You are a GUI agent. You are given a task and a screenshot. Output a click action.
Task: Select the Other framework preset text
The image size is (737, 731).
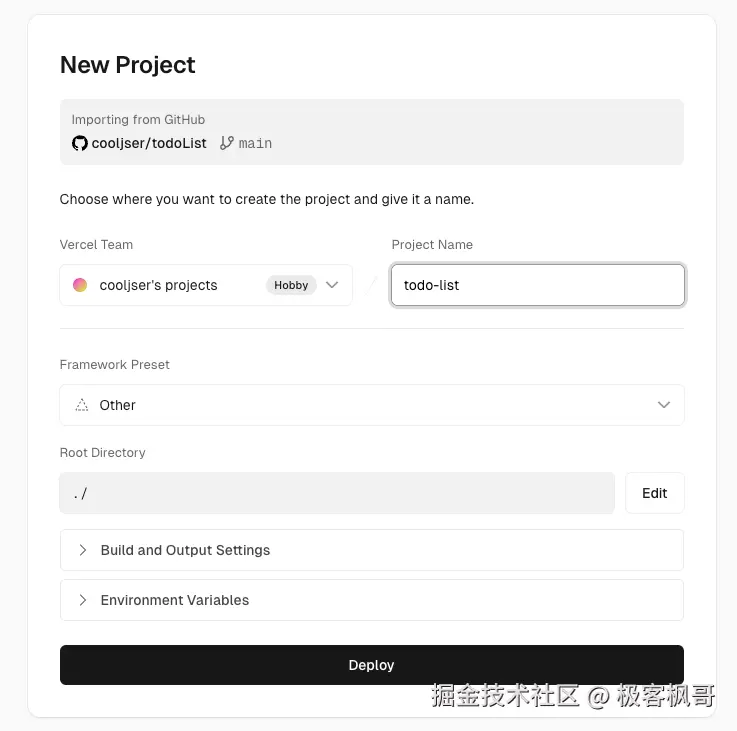117,405
